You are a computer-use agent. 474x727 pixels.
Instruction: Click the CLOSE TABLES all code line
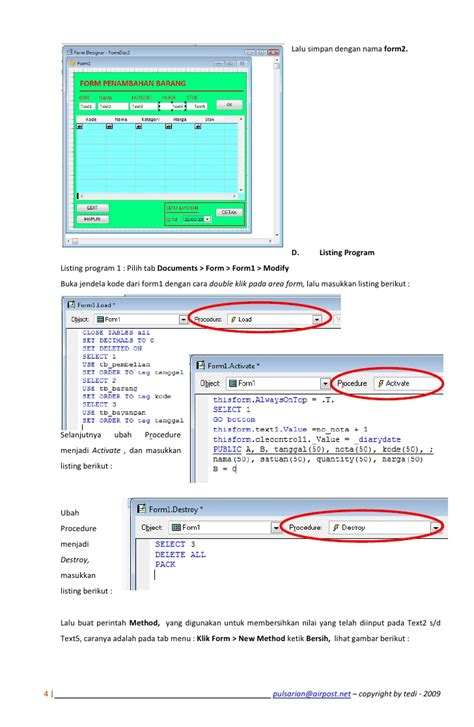pos(116,332)
